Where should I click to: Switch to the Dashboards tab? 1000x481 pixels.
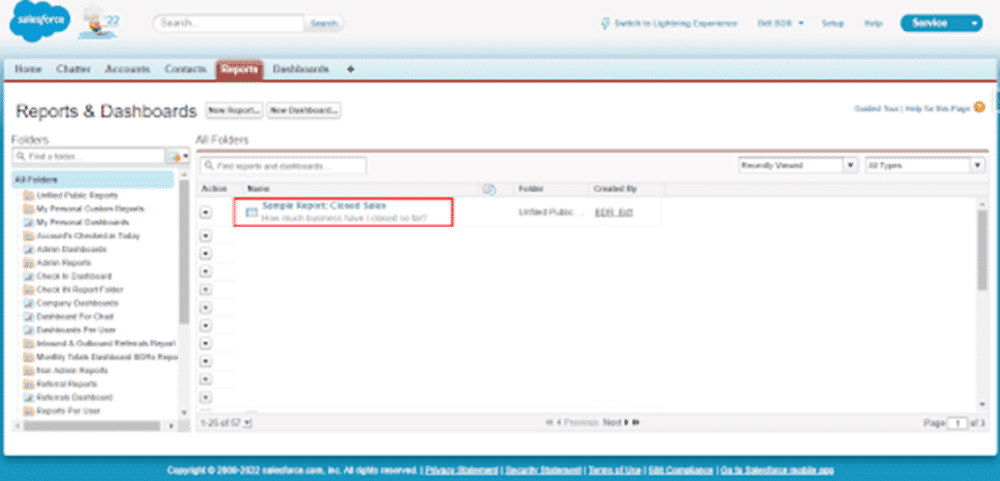pos(301,69)
